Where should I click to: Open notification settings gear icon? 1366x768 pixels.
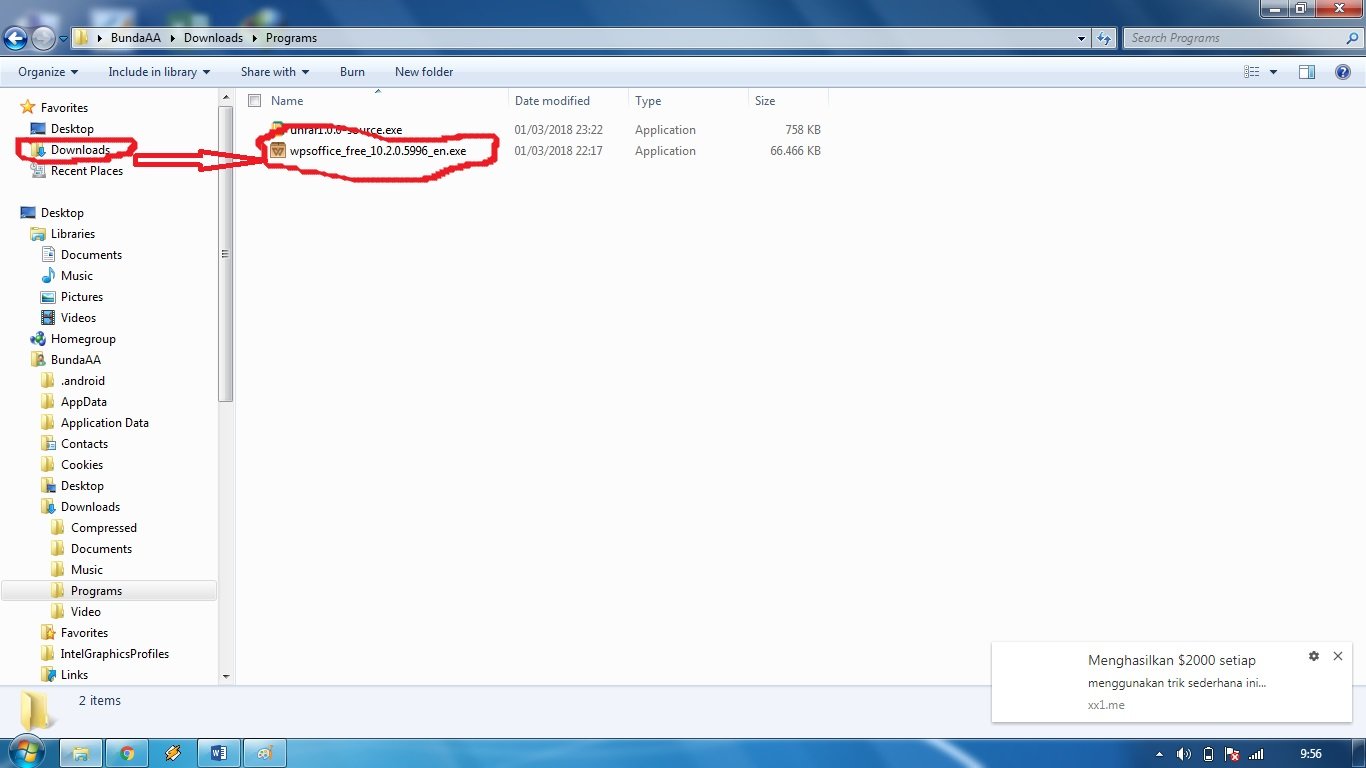1313,656
